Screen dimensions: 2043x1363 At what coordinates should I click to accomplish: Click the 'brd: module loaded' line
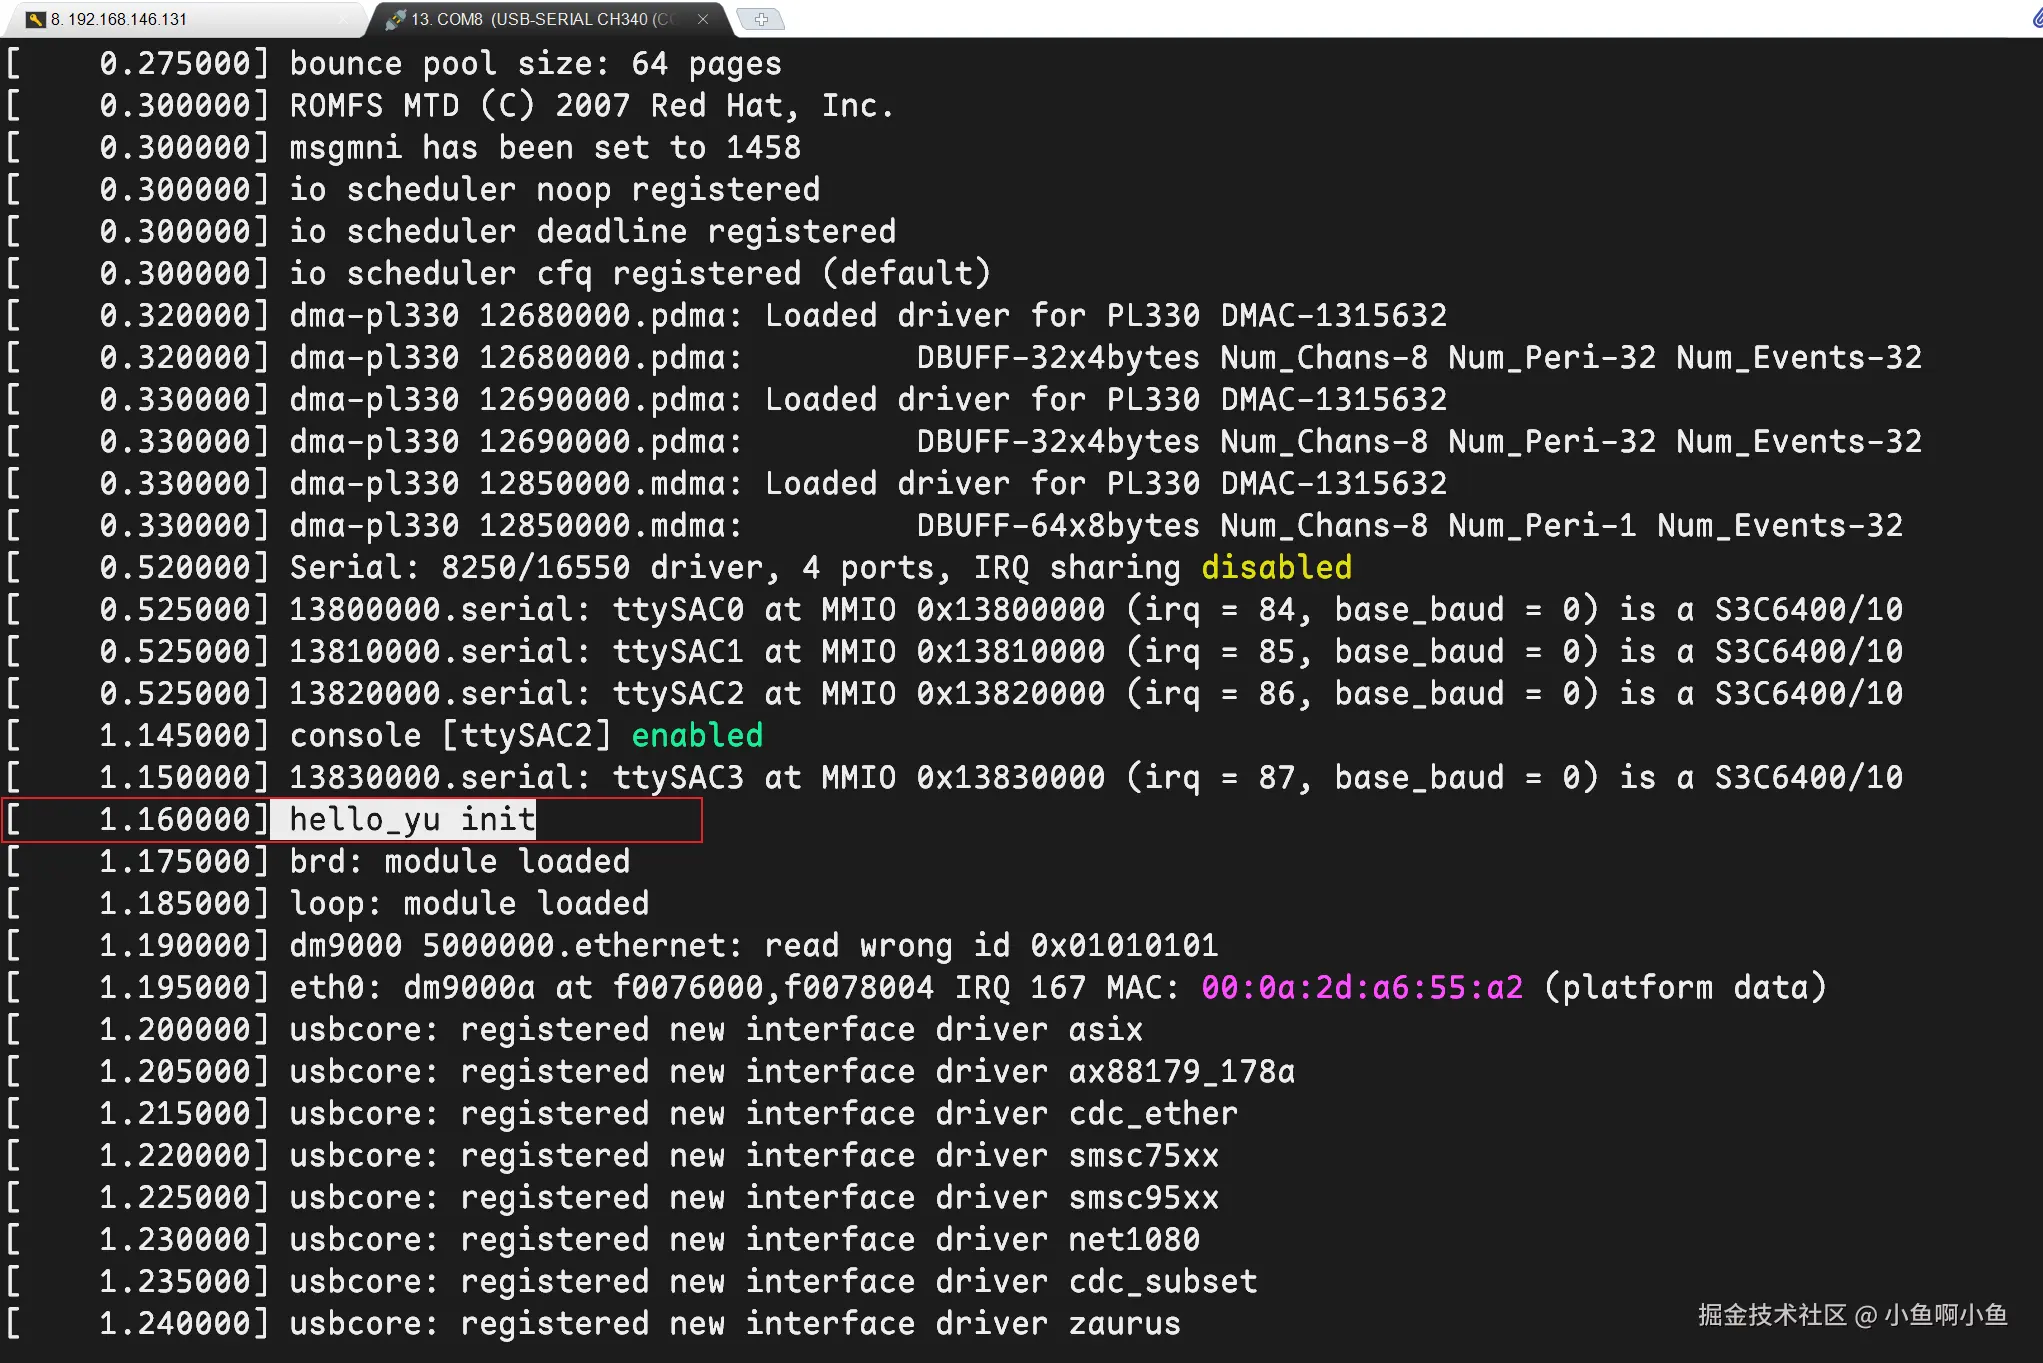[x=460, y=862]
